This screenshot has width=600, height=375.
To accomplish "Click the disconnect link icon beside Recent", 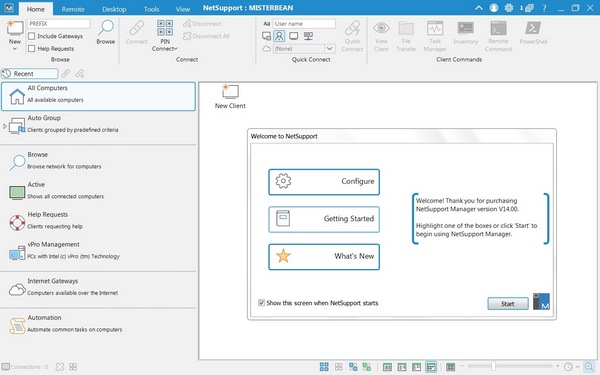I will 80,73.
